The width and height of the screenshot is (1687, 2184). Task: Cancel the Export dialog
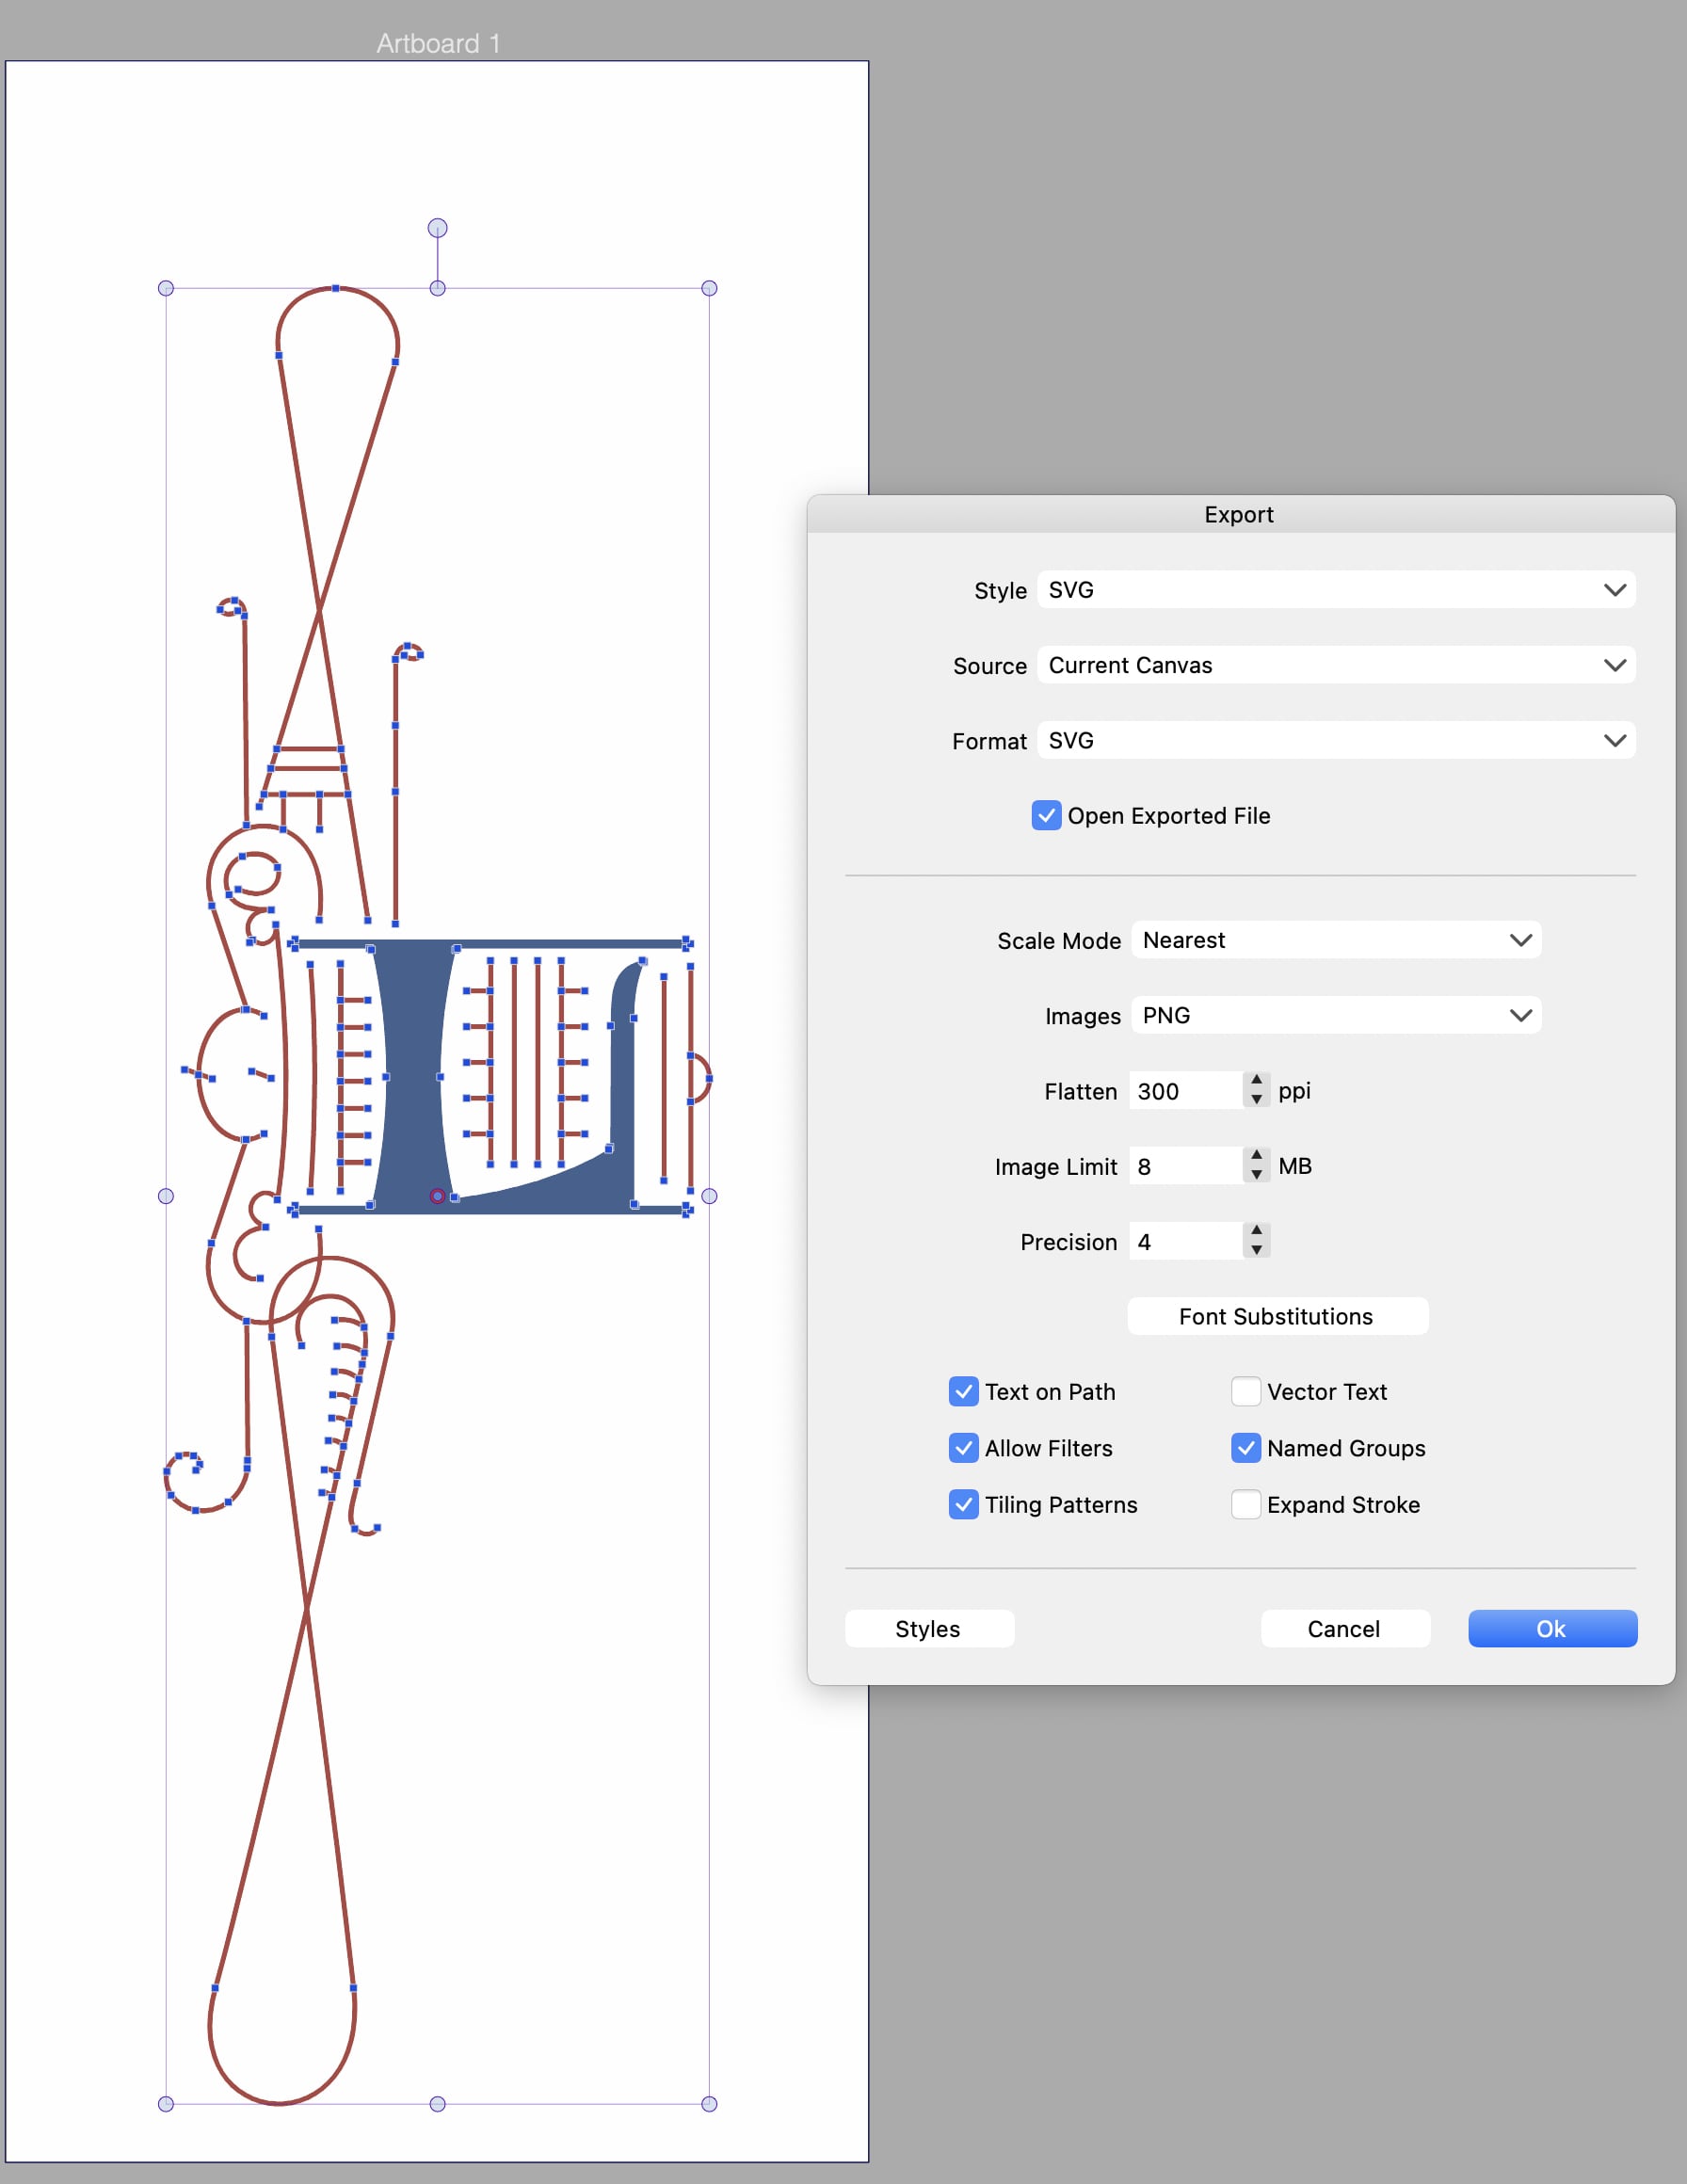1344,1629
